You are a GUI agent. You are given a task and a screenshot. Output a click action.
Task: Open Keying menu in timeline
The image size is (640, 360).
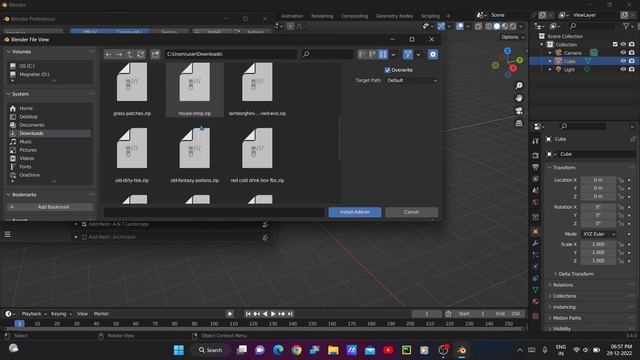coord(61,314)
